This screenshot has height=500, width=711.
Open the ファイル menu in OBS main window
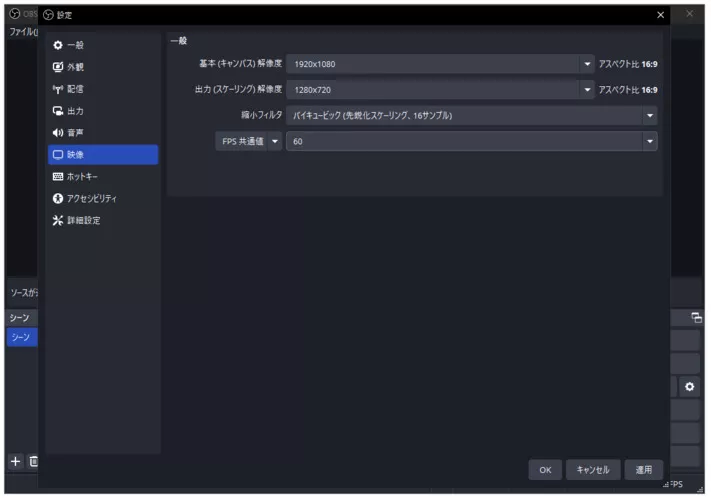click(24, 32)
